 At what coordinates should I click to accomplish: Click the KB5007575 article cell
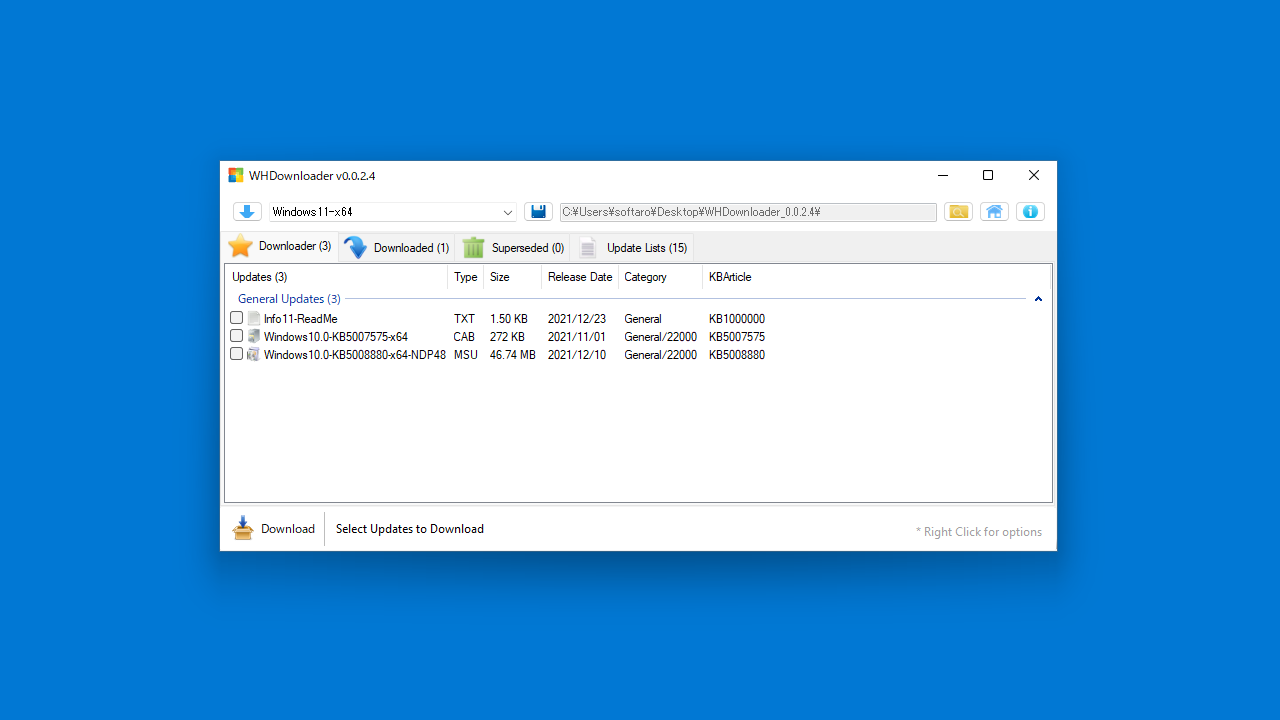coord(737,337)
